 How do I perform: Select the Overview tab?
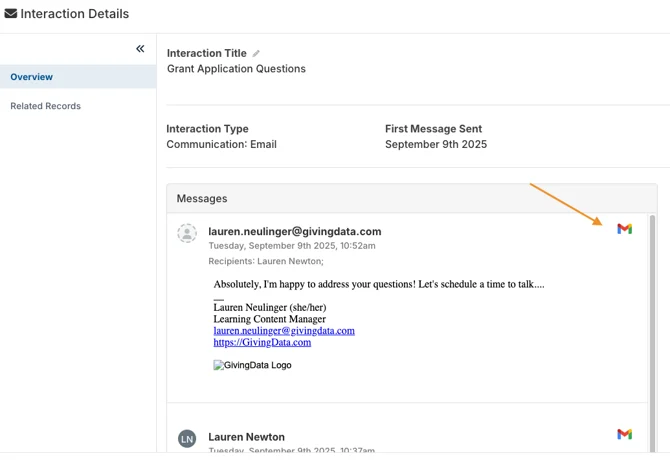[x=78, y=77]
